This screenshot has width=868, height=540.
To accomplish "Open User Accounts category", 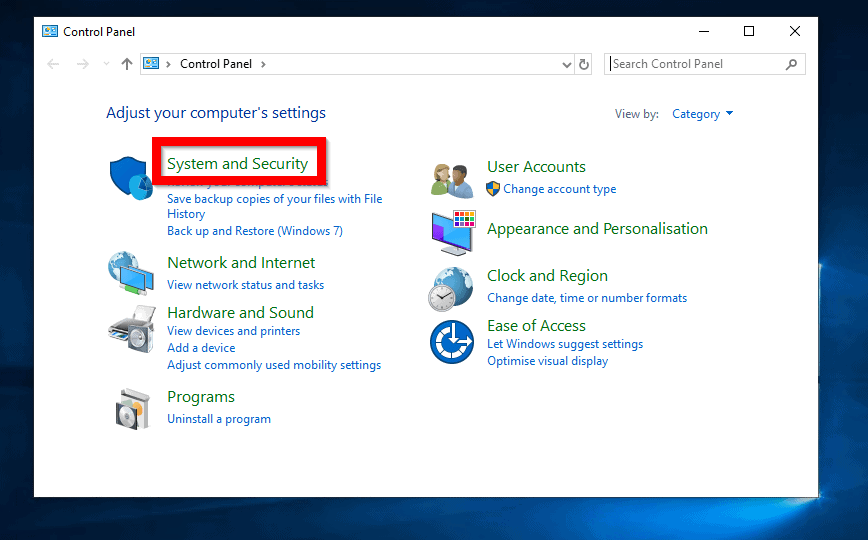I will pos(536,167).
